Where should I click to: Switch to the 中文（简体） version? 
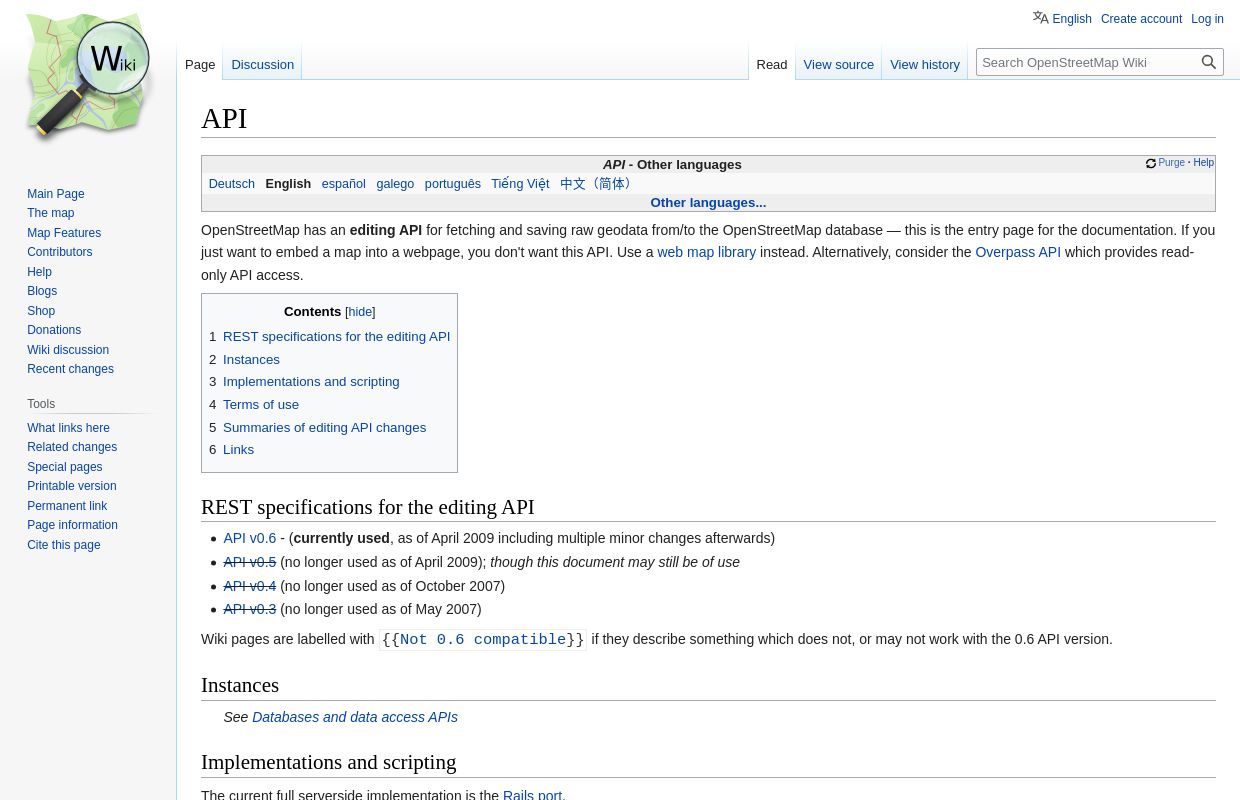[x=597, y=184]
